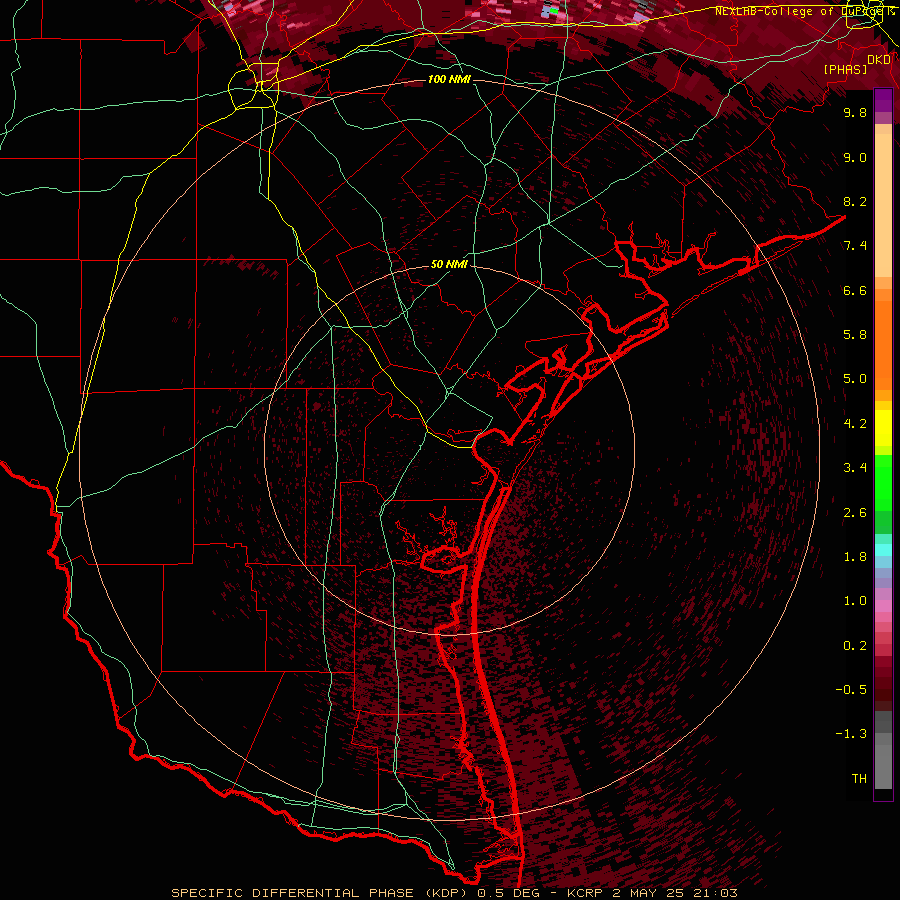The height and width of the screenshot is (900, 900).
Task: Click the 7.4 value on the color scale
Action: pos(855,246)
